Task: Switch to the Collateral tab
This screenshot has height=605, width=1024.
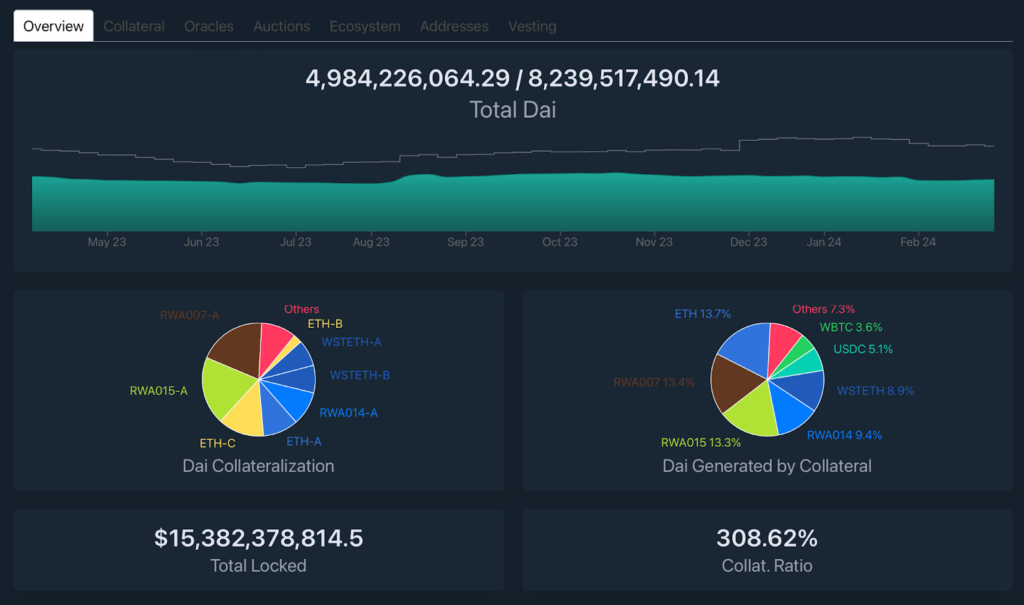Action: pos(133,26)
